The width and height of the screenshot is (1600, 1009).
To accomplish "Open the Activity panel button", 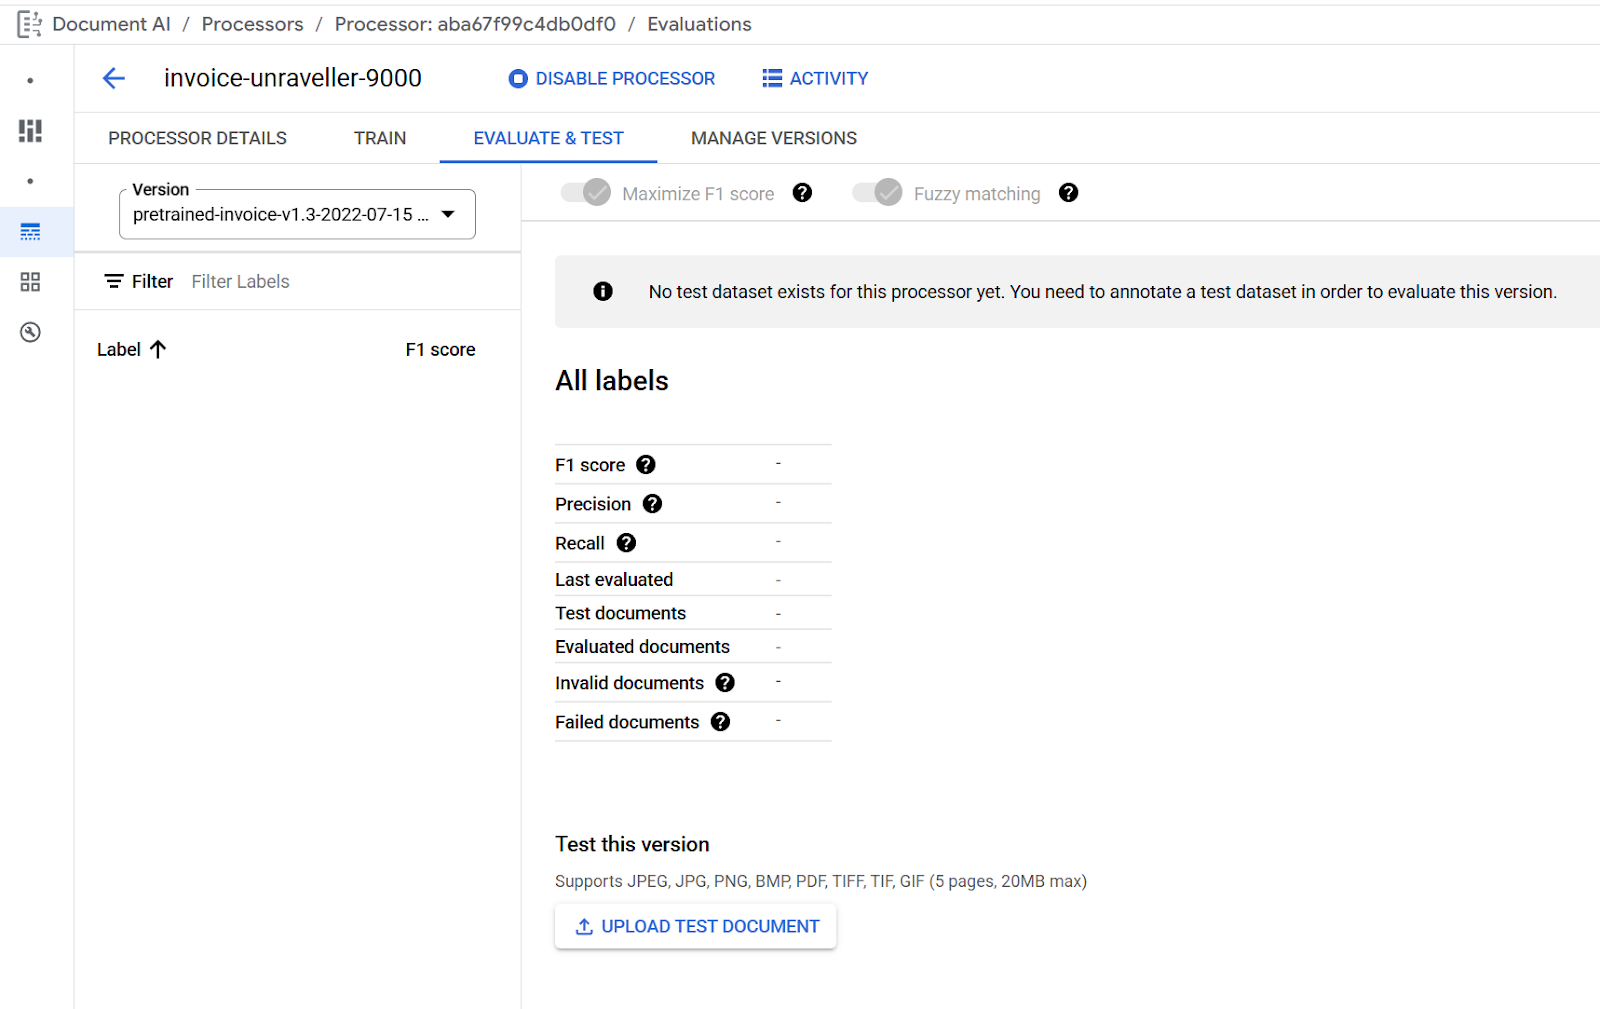I will 815,78.
